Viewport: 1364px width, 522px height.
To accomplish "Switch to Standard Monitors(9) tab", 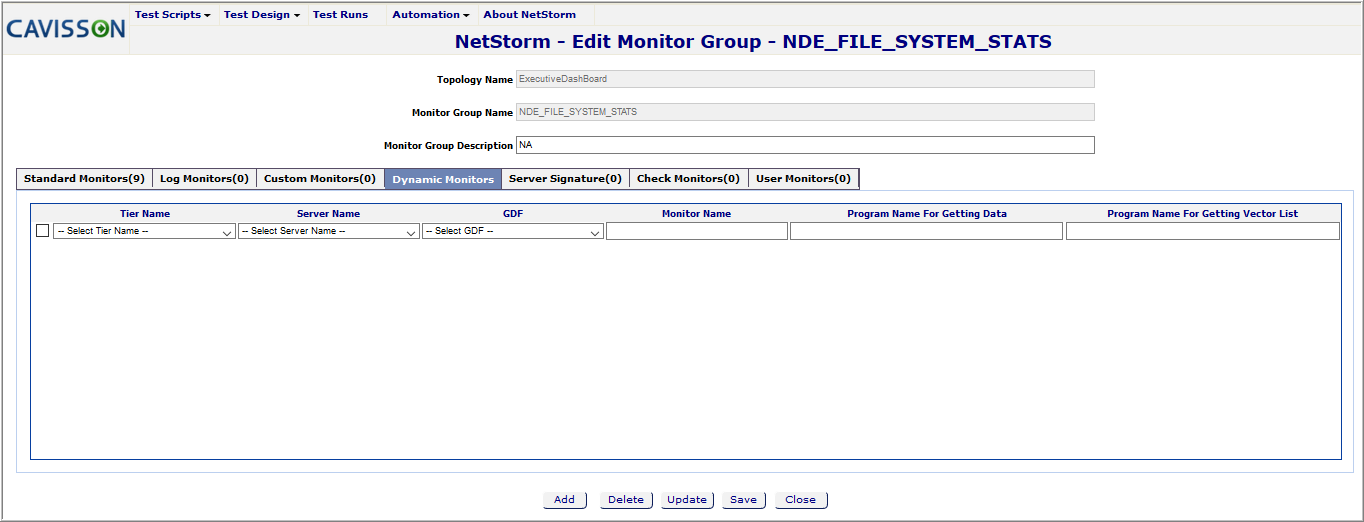I will [x=84, y=178].
